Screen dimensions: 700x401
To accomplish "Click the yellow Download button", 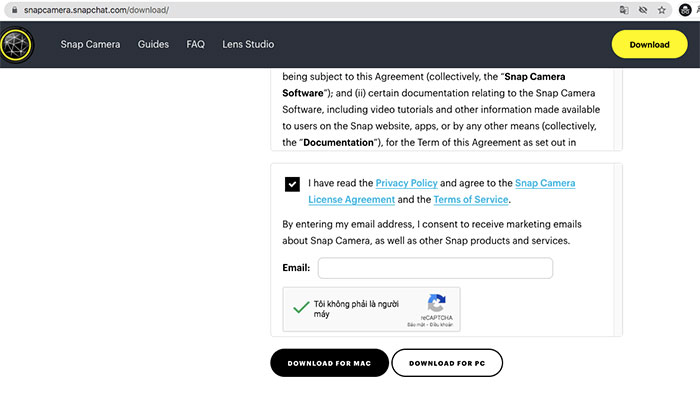I will point(649,44).
